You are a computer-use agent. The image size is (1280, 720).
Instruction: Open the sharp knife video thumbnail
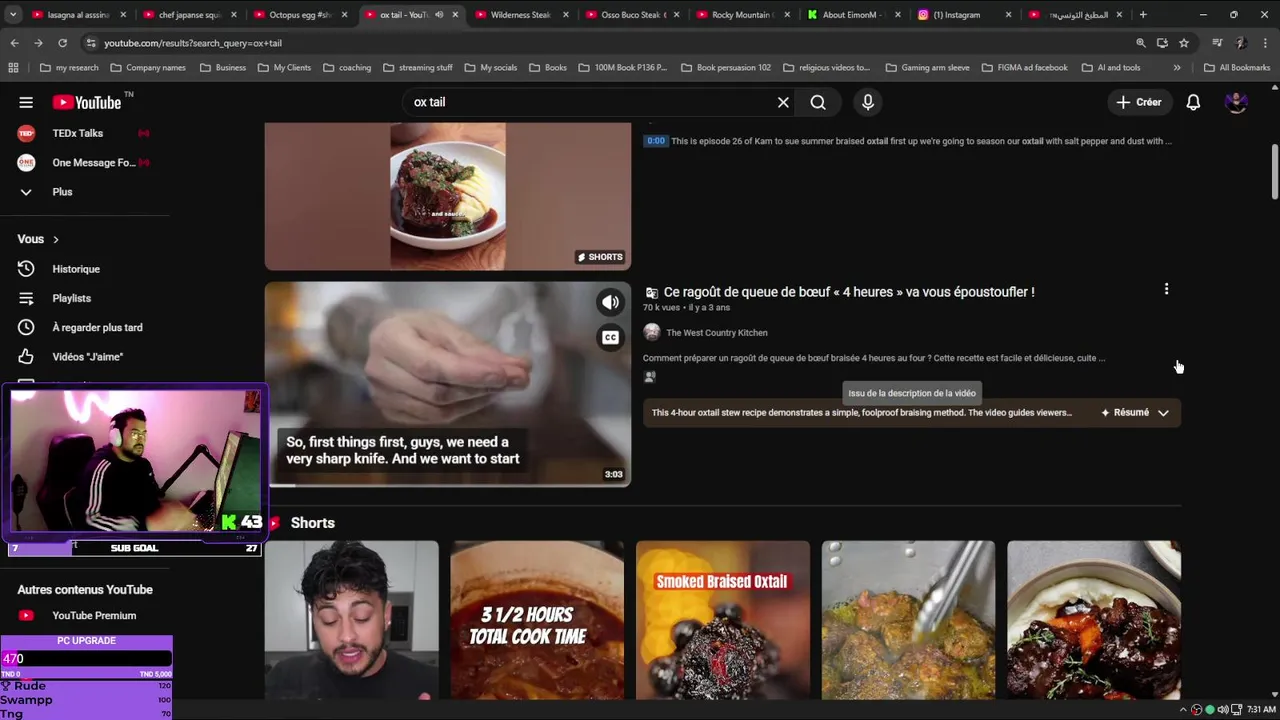click(x=448, y=384)
